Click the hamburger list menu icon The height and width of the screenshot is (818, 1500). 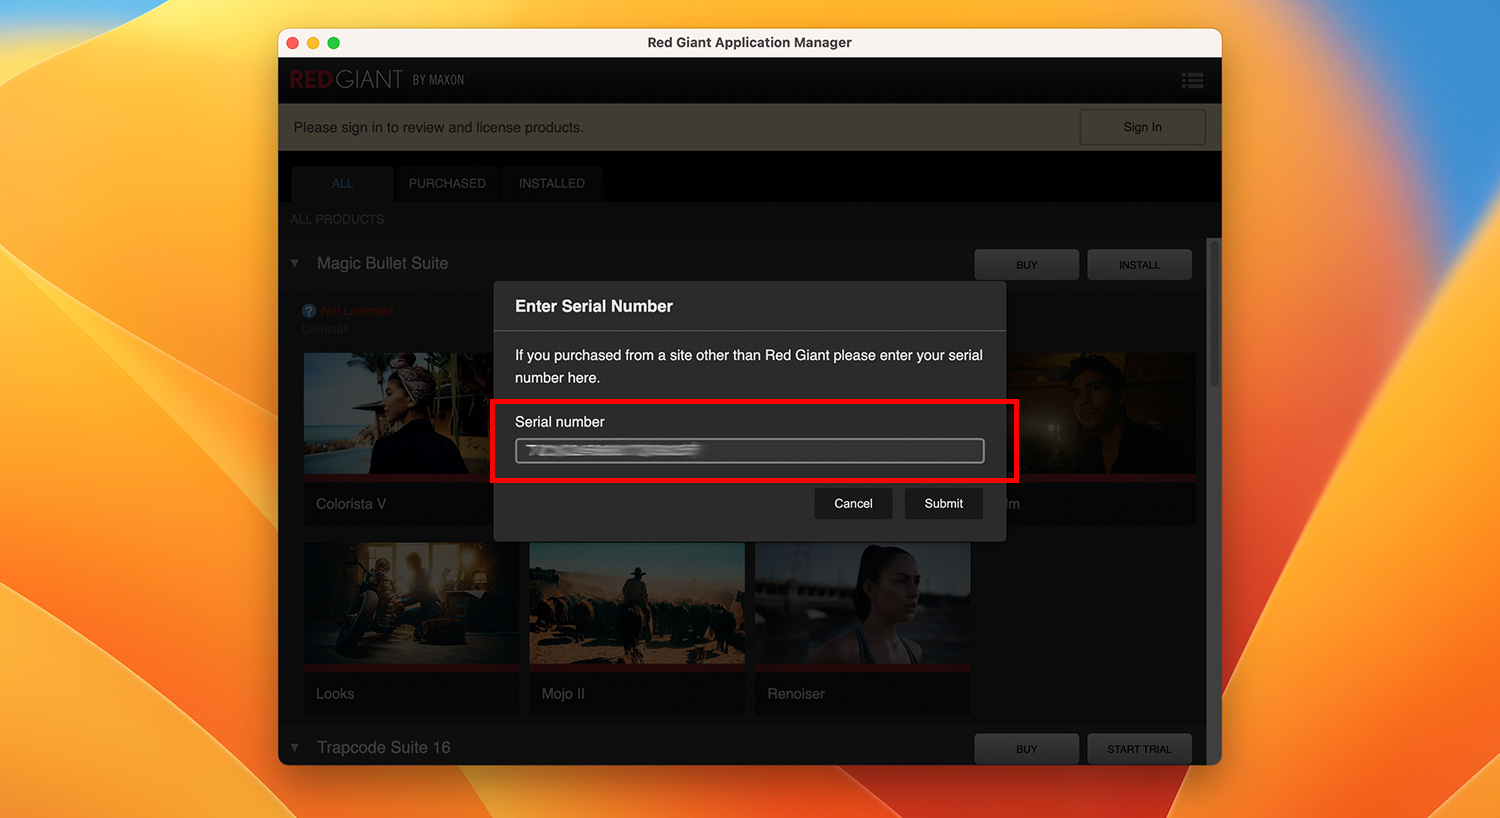1192,81
